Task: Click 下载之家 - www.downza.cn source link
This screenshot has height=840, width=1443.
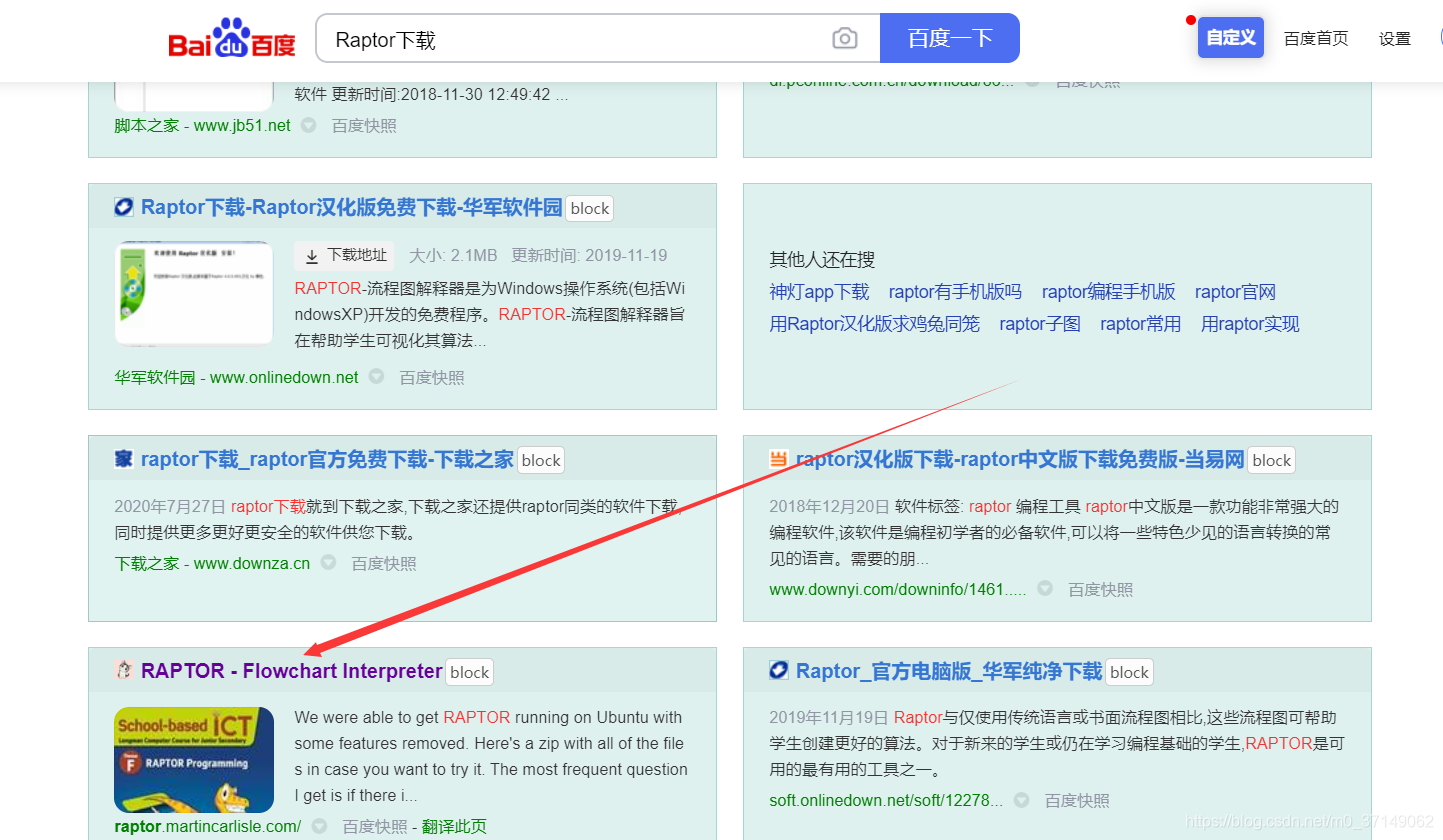Action: click(213, 563)
